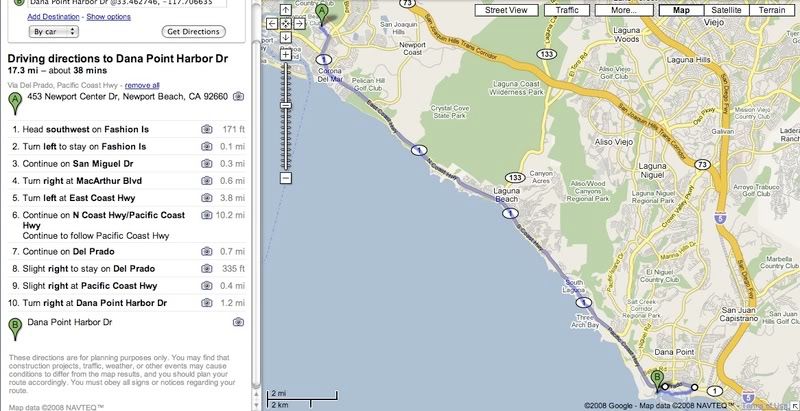This screenshot has width=800, height=411.
Task: Click destination marker B on the map
Action: pyautogui.click(x=658, y=382)
